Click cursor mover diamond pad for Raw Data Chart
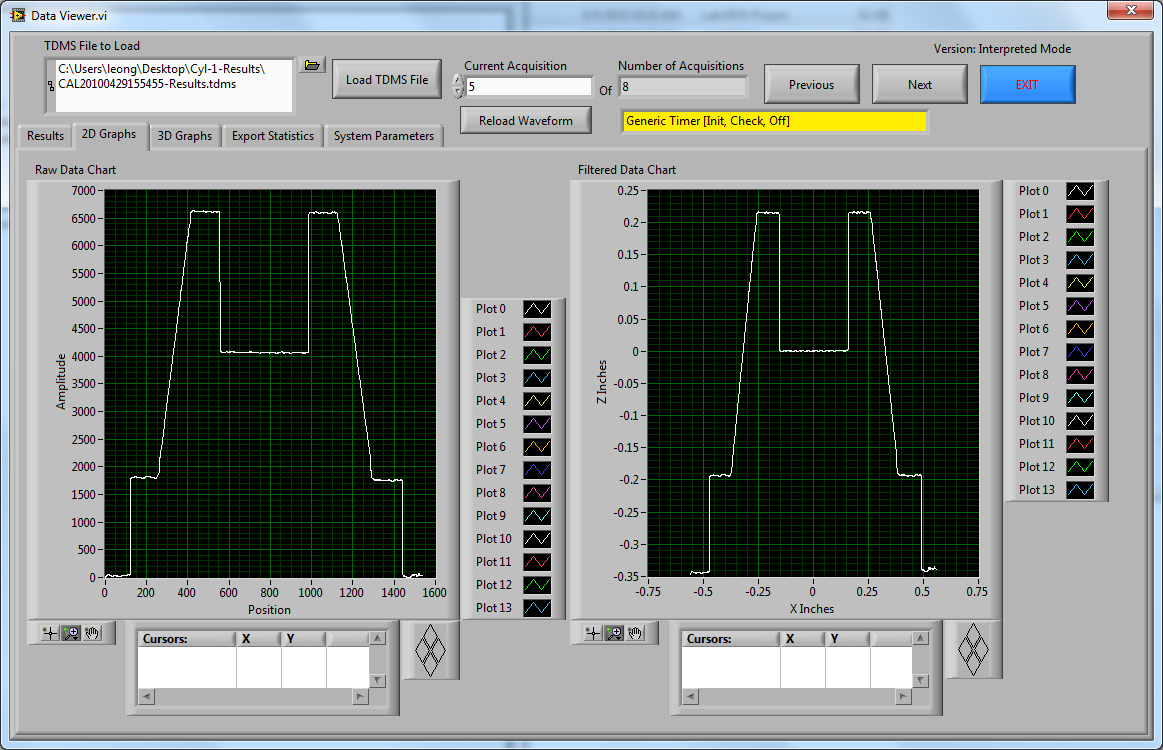The height and width of the screenshot is (750, 1163). click(430, 650)
